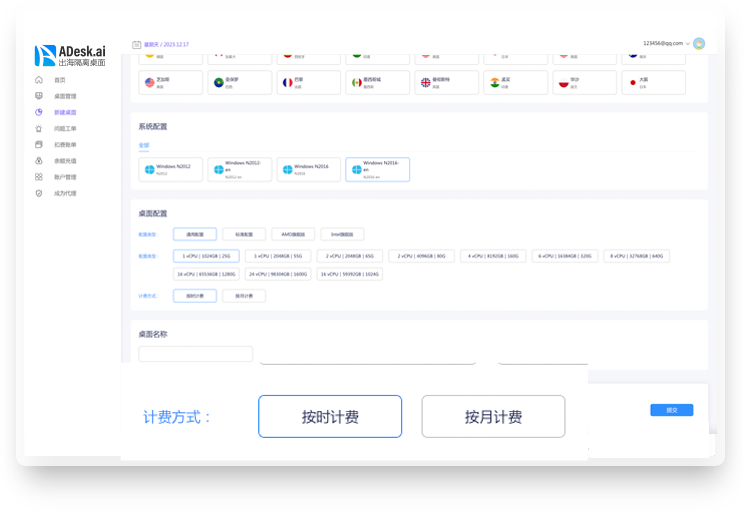
Task: Click the date text 2023.12.17
Action: pyautogui.click(x=176, y=45)
